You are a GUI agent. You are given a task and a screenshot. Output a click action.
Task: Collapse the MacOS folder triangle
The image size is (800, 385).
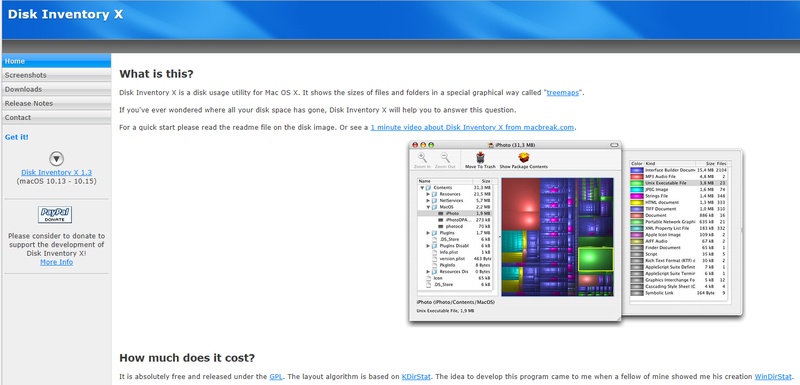tap(428, 207)
